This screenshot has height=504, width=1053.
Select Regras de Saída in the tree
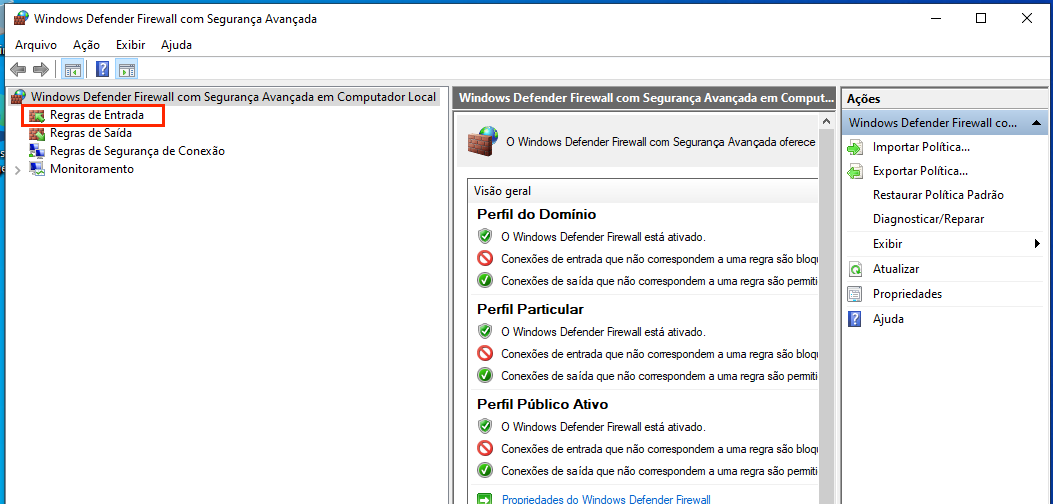pos(91,133)
